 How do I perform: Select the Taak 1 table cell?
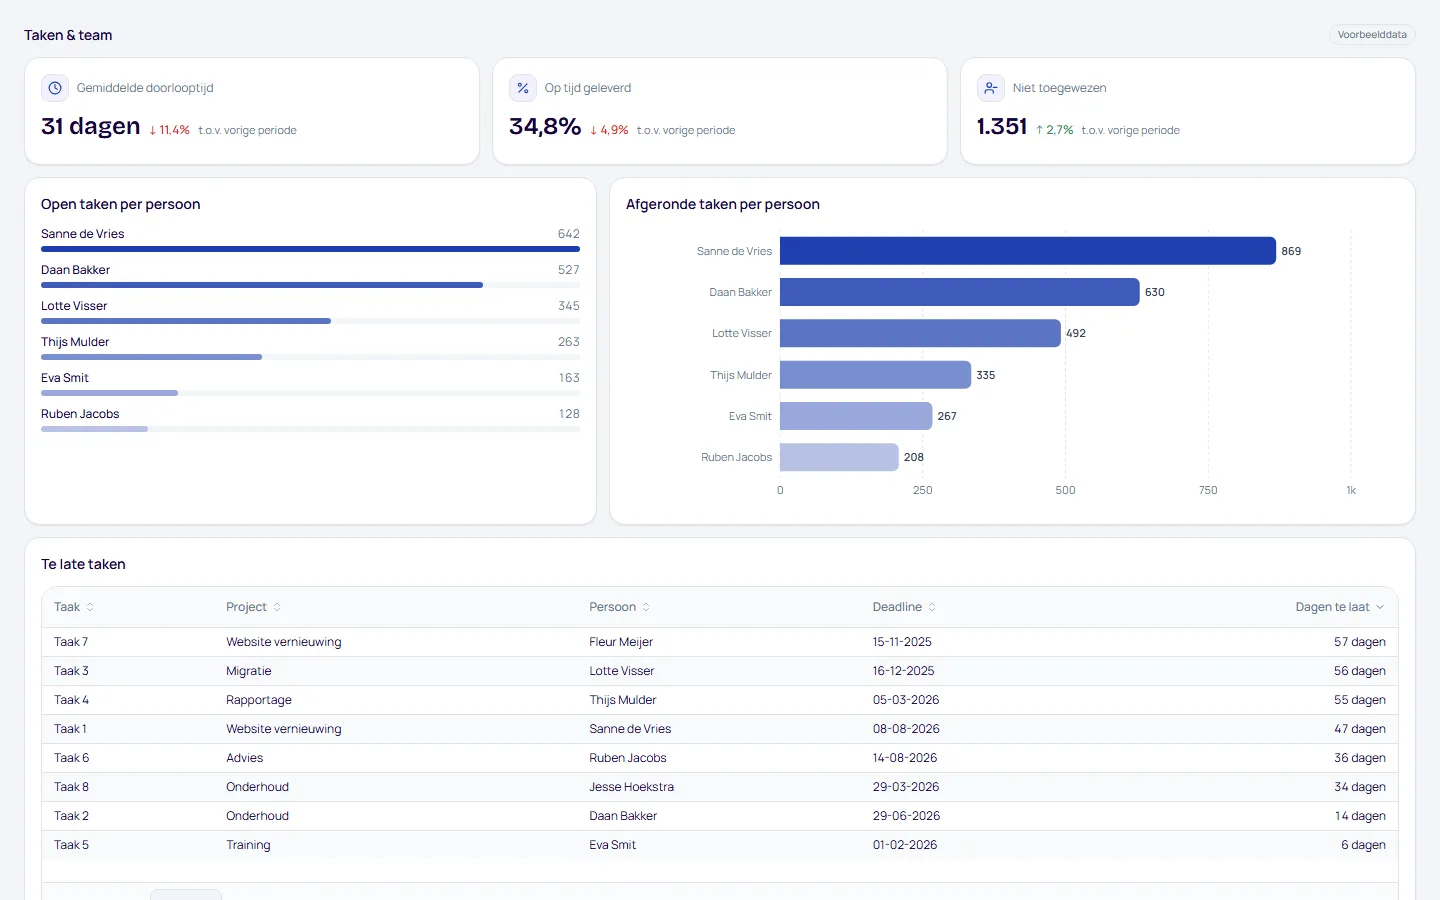pos(70,729)
